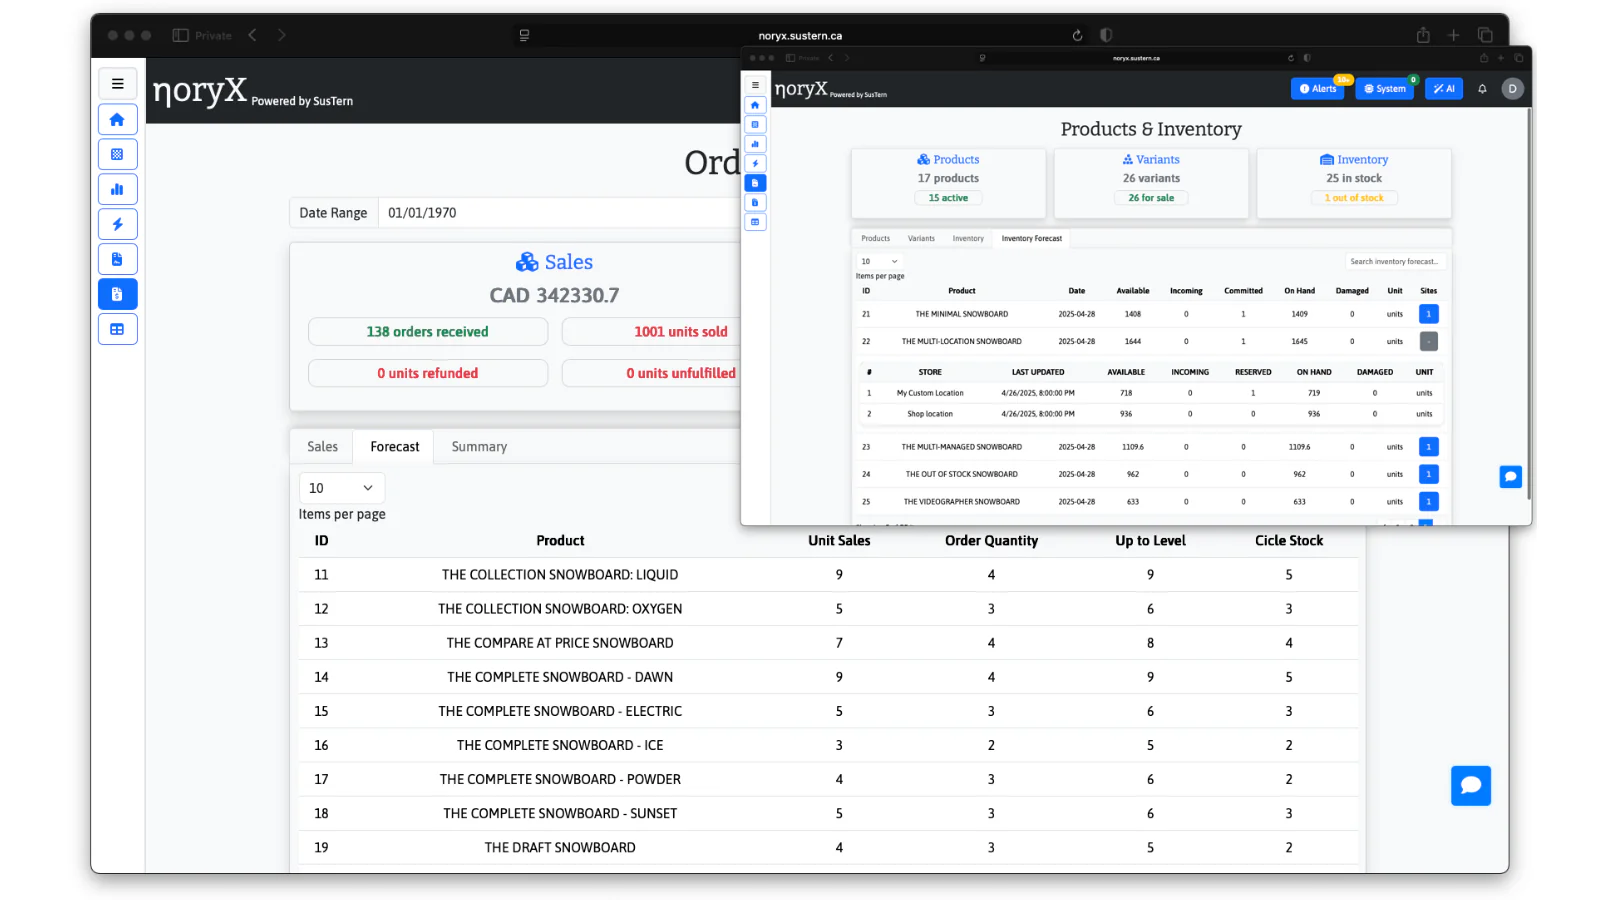
Task: Expand sites for The Minimal Snowboard row
Action: click(1428, 314)
